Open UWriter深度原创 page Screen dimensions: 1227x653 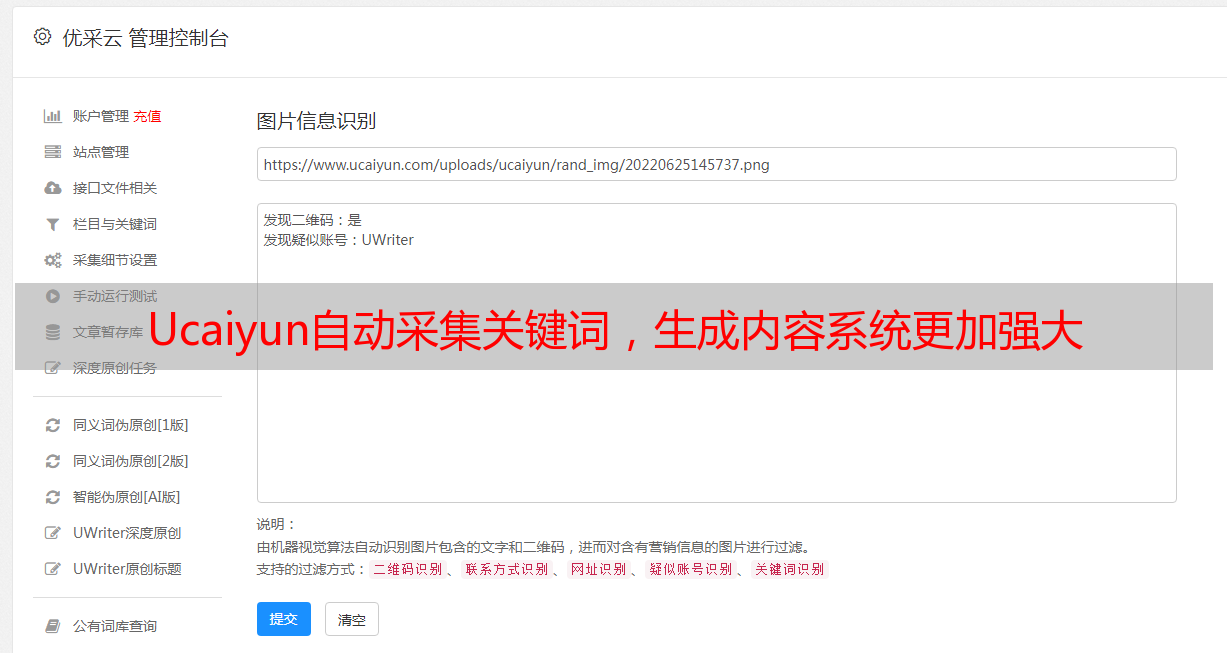click(127, 533)
